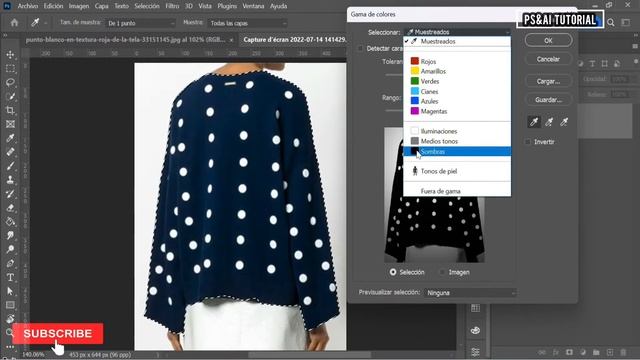
Task: Choose Amarillos from the list
Action: click(457, 71)
